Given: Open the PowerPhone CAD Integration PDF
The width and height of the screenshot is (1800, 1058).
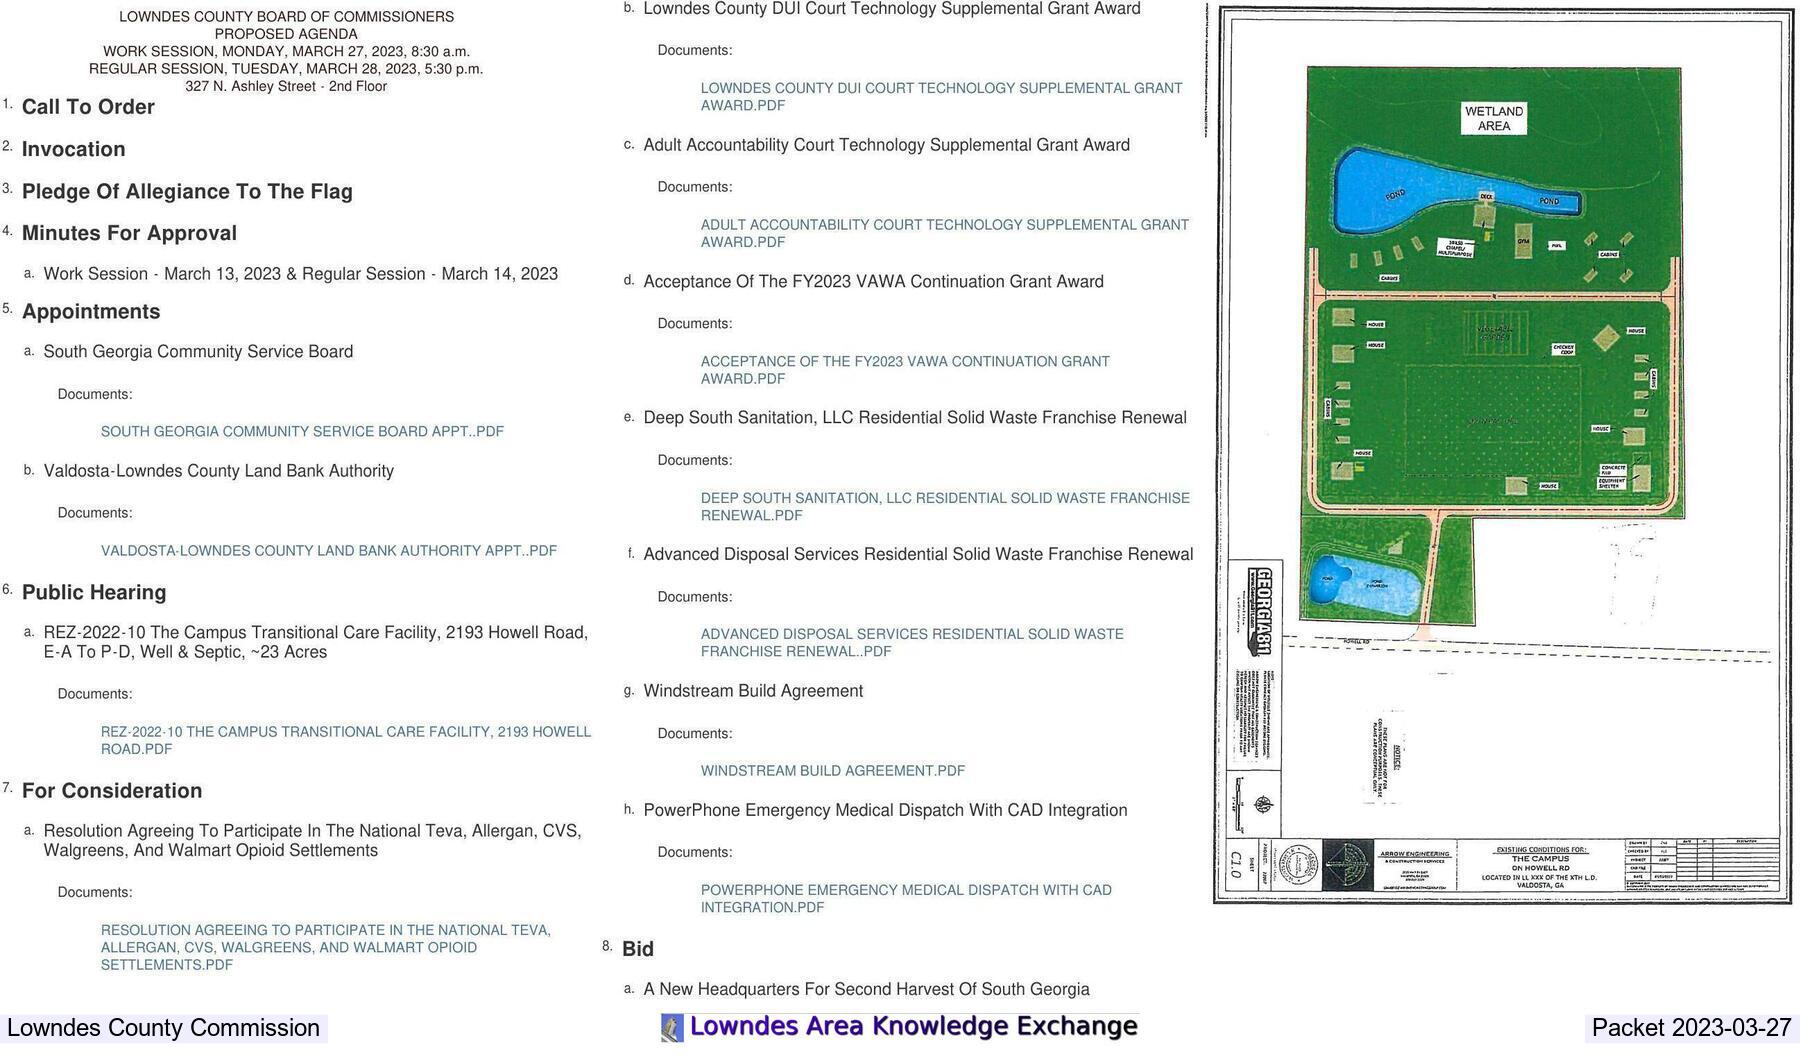Looking at the screenshot, I should (x=907, y=898).
